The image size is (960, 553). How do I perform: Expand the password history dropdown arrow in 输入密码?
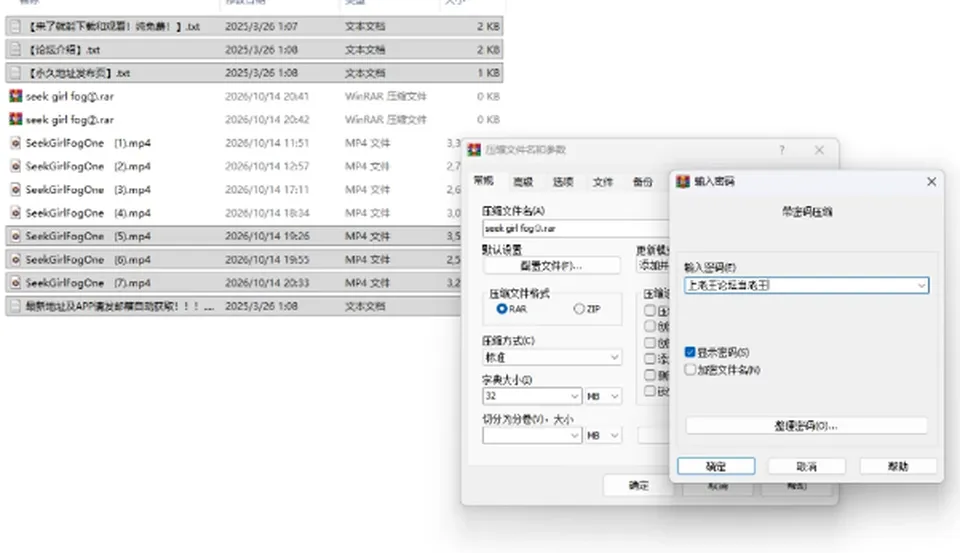click(x=921, y=285)
